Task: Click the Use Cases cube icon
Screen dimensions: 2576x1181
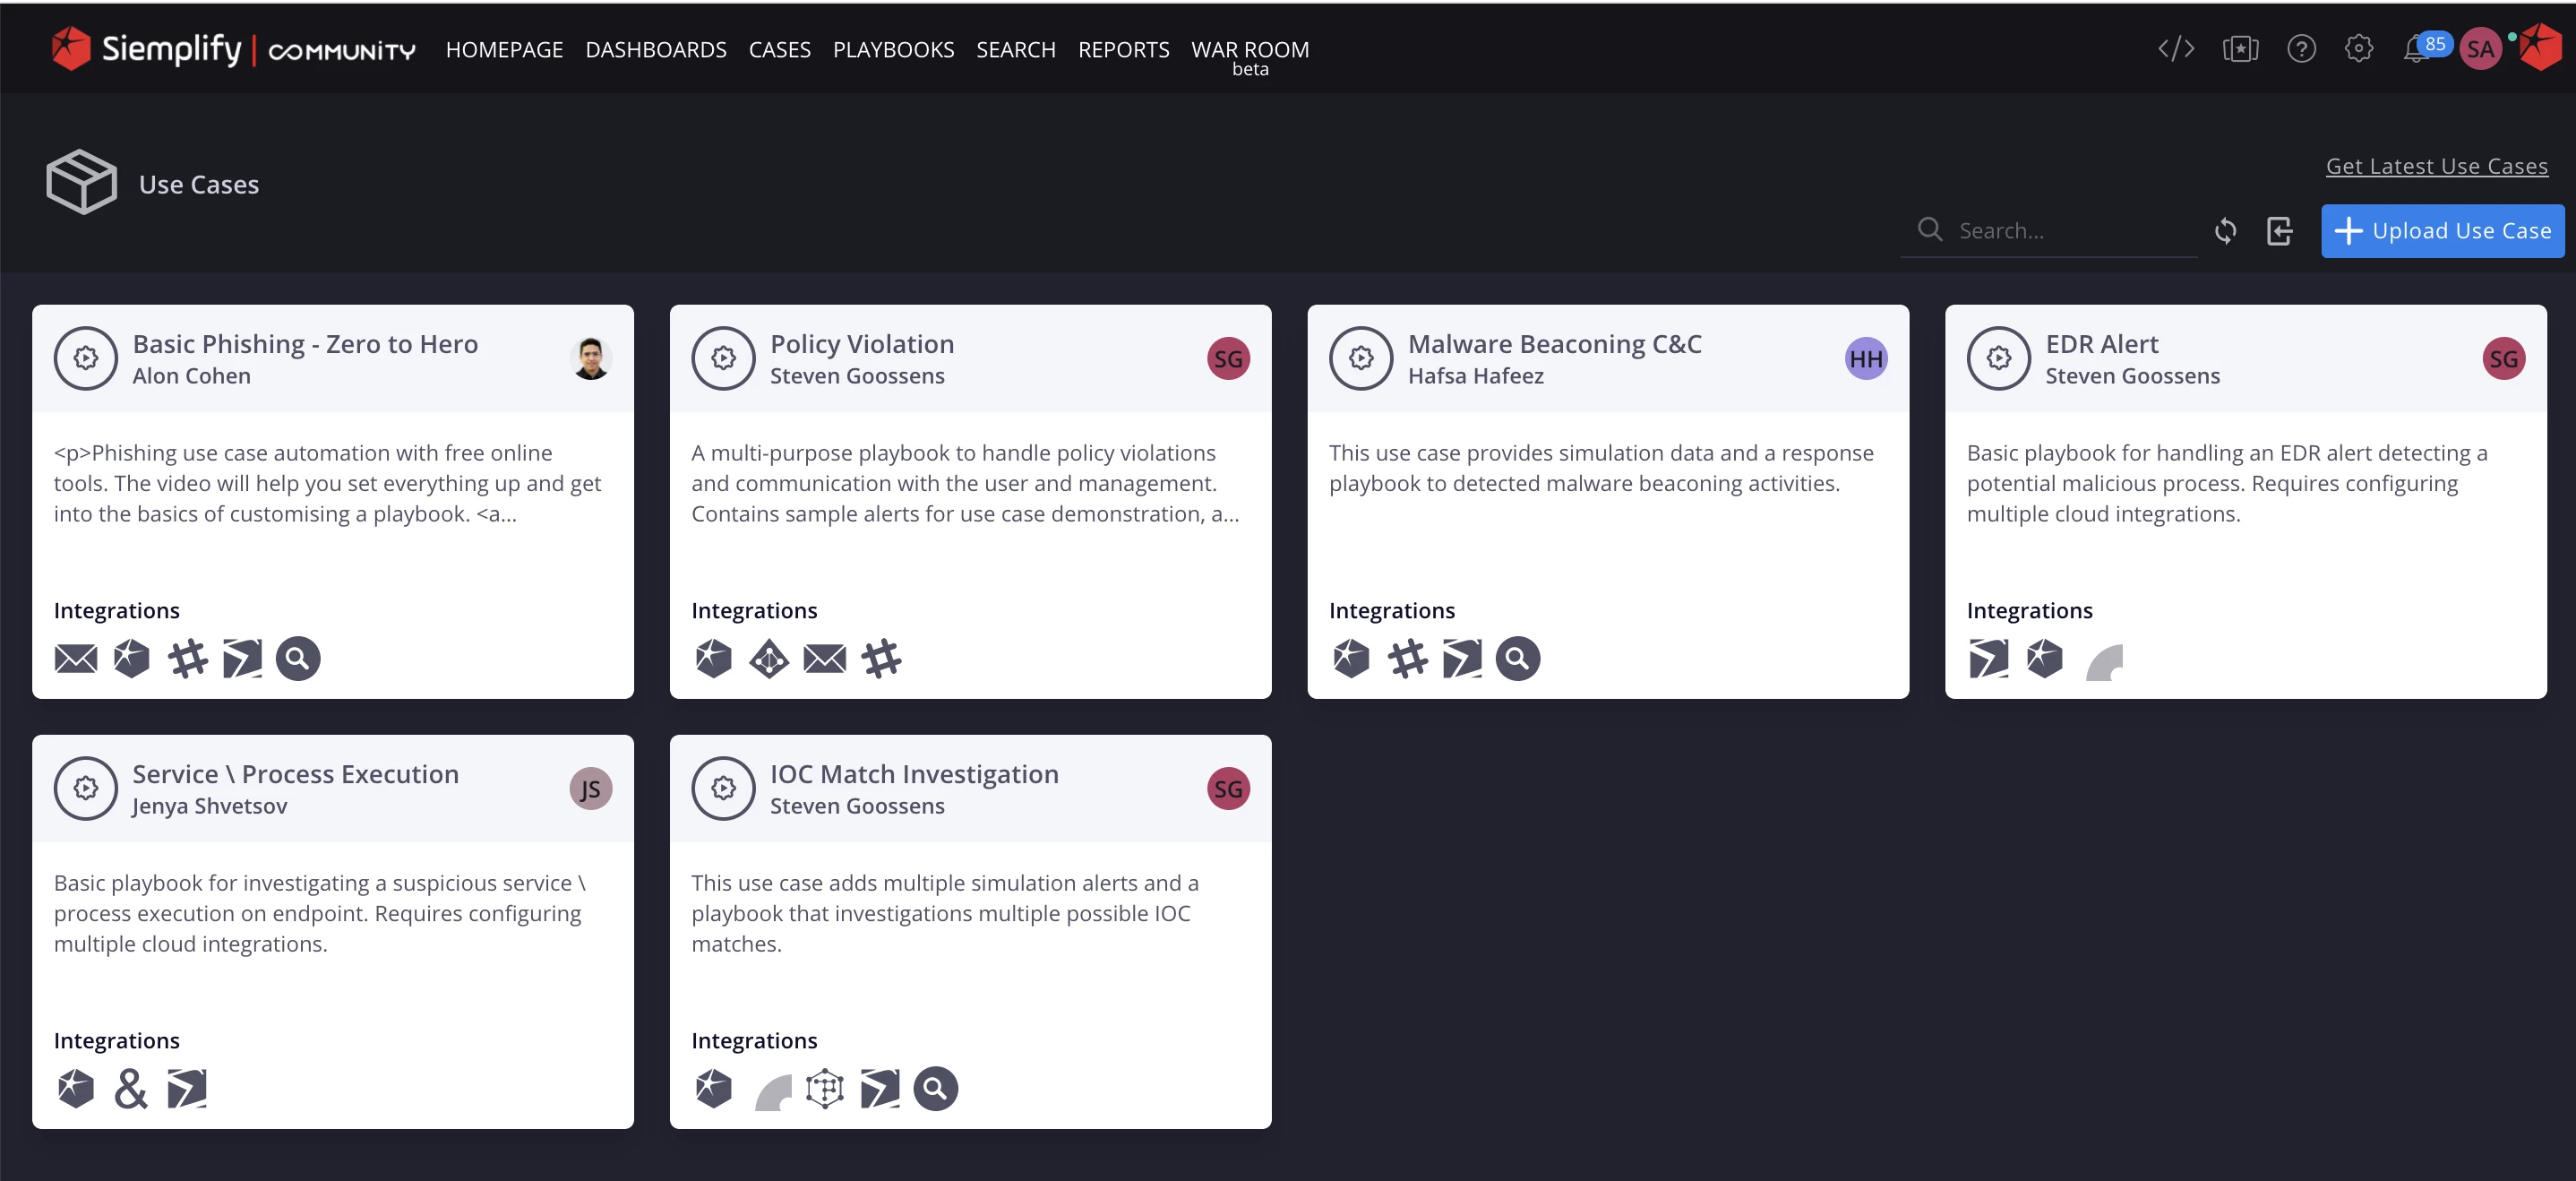Action: [x=82, y=182]
